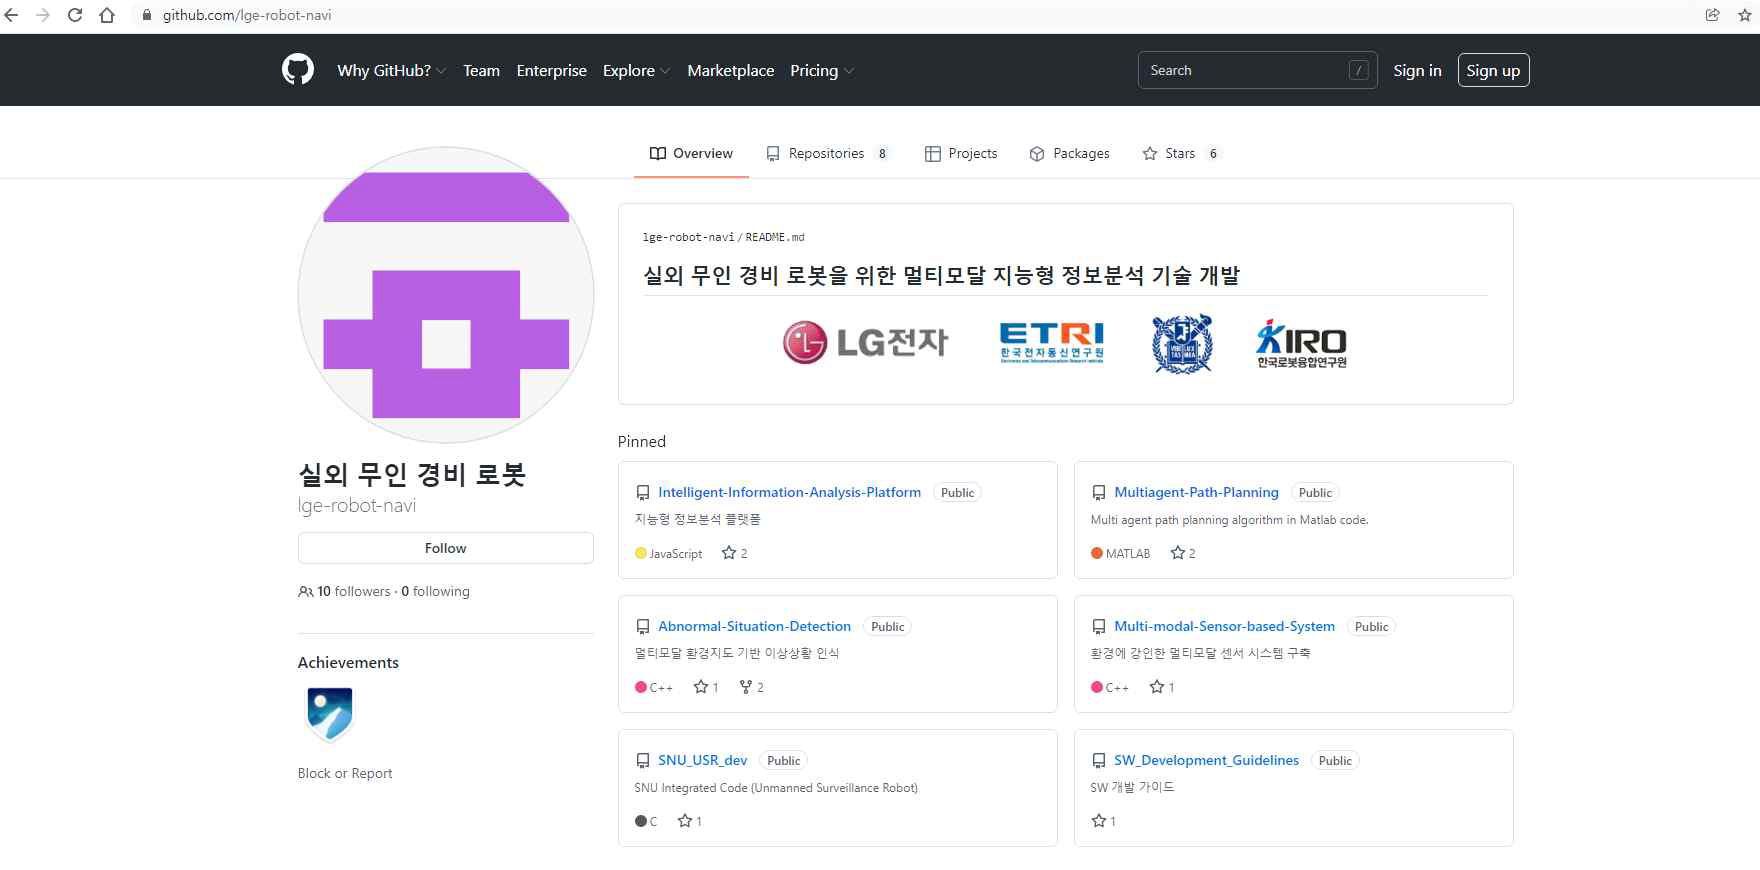
Task: Expand the Why GitHub? menu
Action: point(391,70)
